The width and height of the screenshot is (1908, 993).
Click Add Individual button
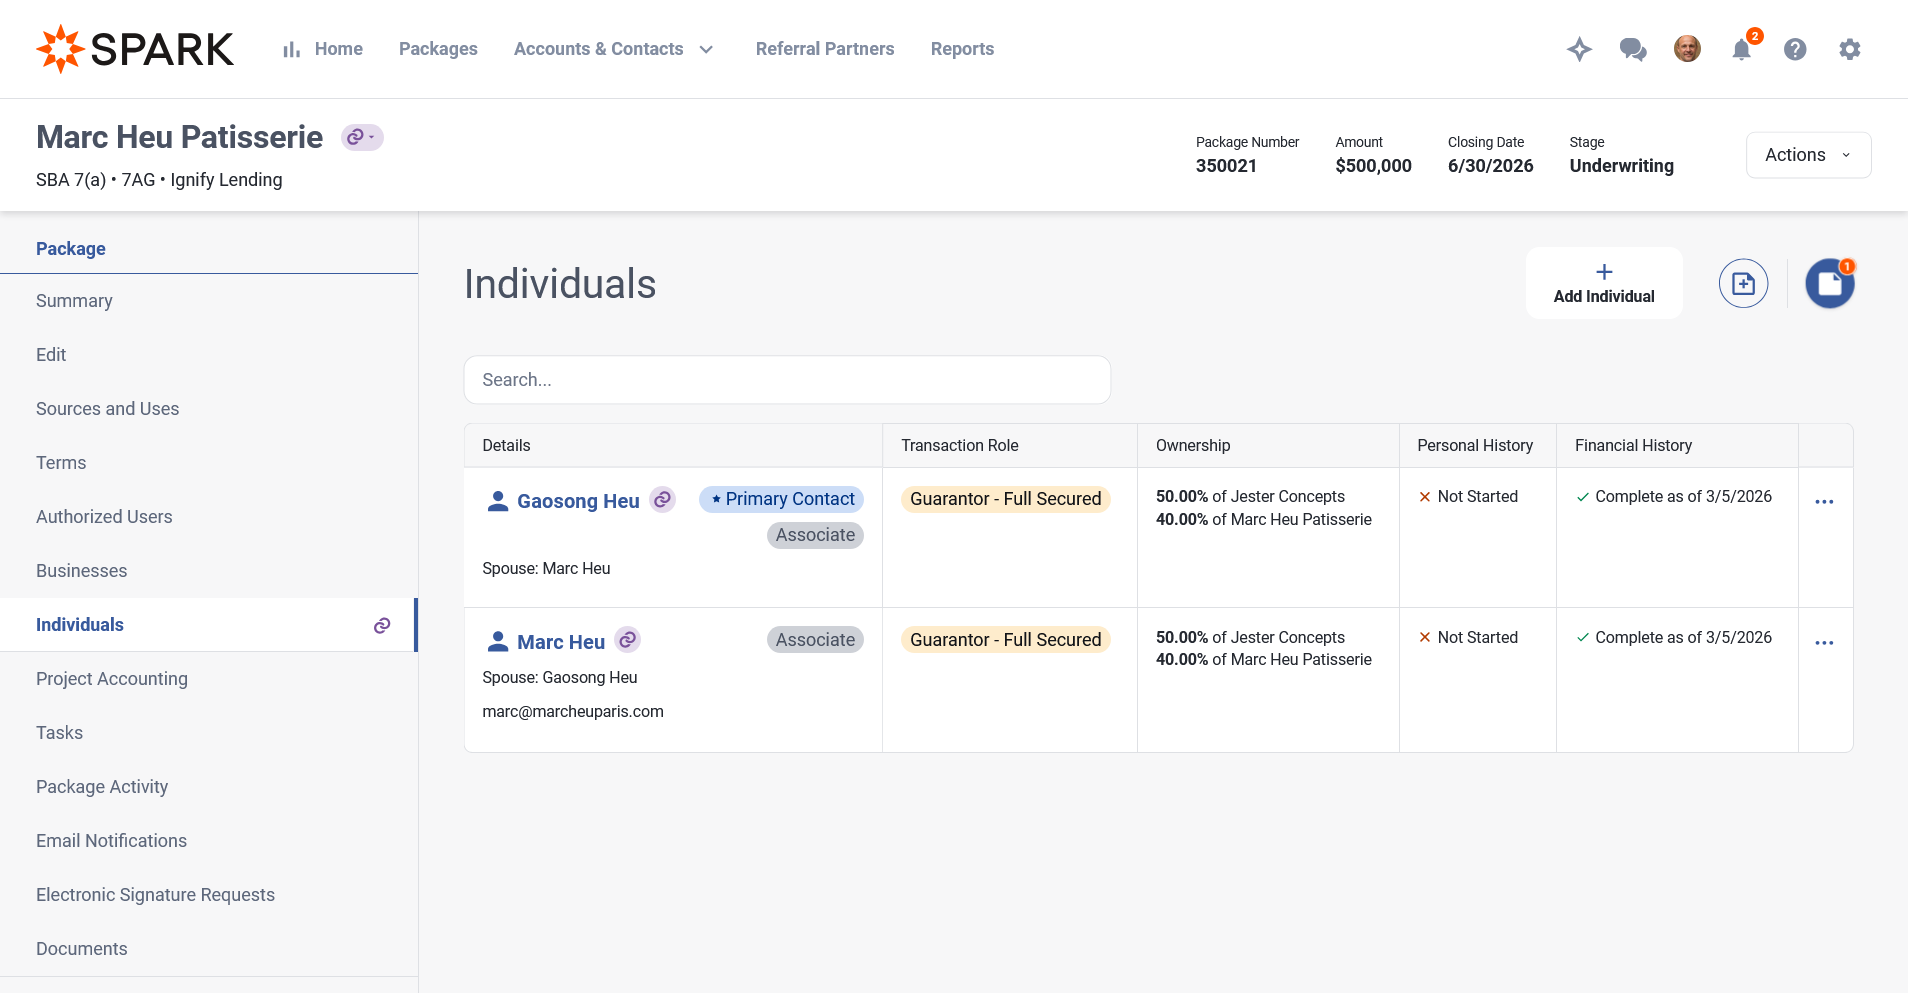click(x=1603, y=284)
